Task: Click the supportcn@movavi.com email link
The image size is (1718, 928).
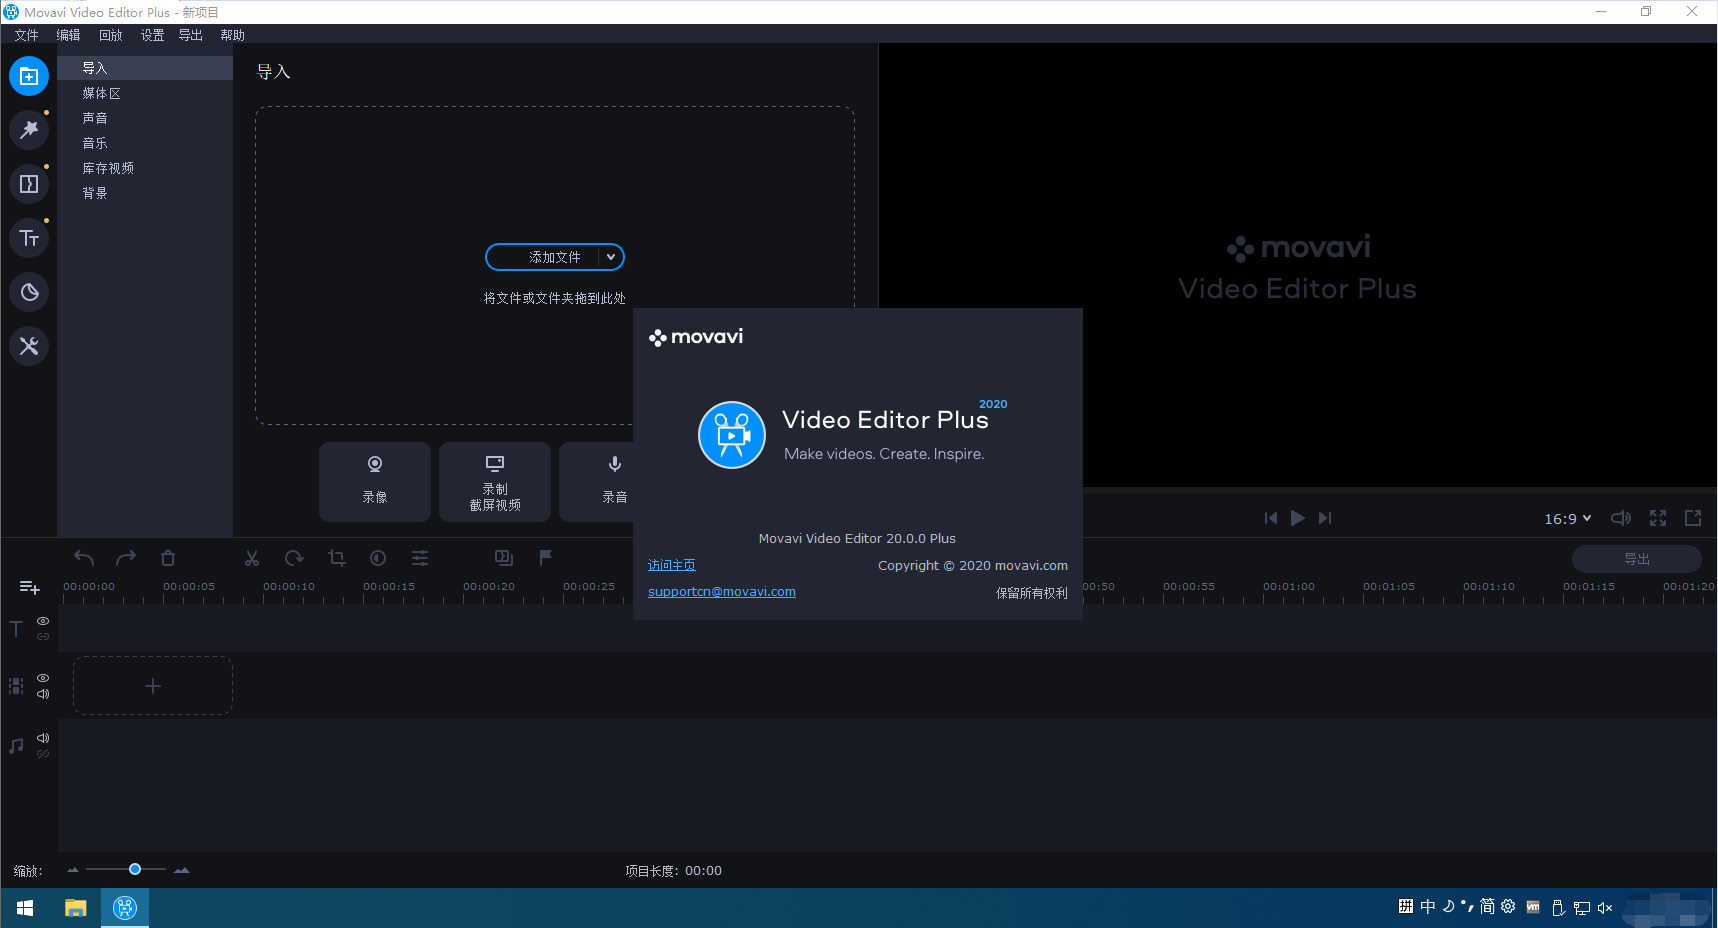Action: pos(722,591)
